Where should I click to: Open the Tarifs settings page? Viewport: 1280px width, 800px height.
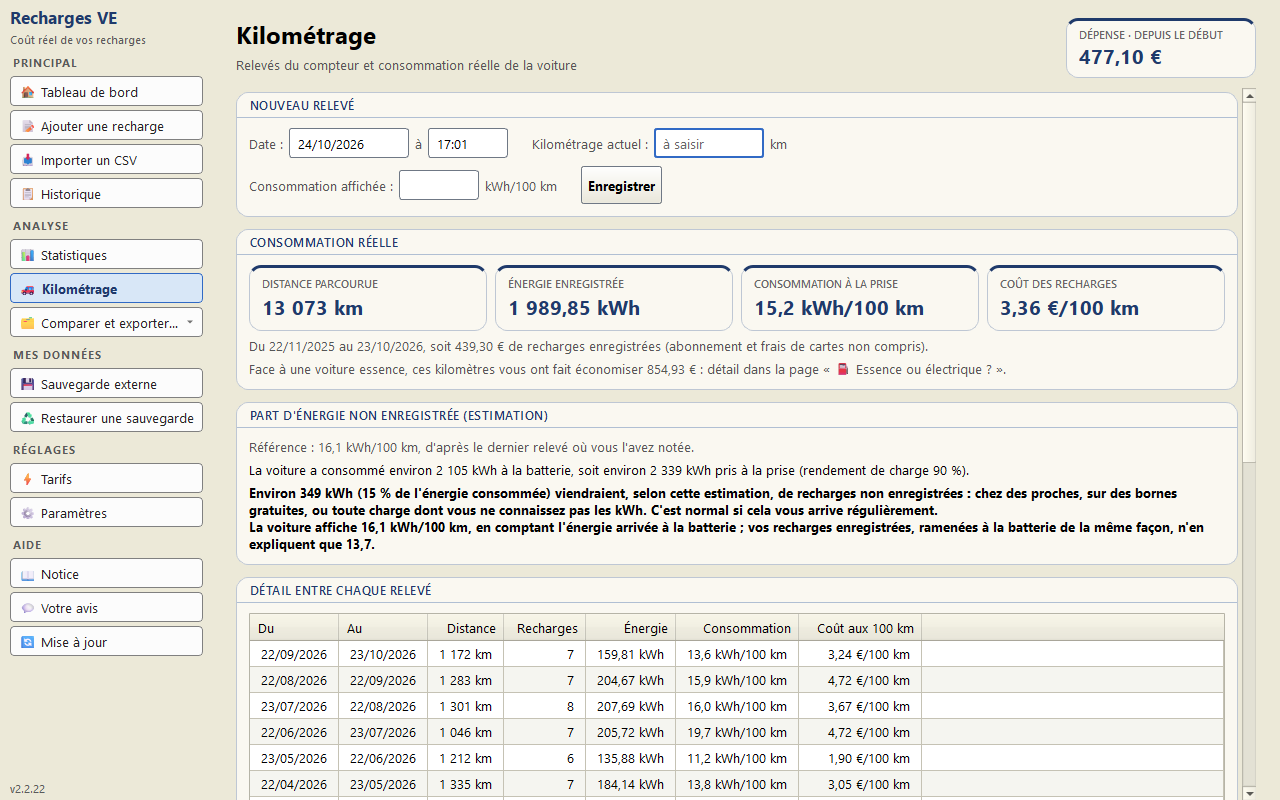click(x=106, y=478)
